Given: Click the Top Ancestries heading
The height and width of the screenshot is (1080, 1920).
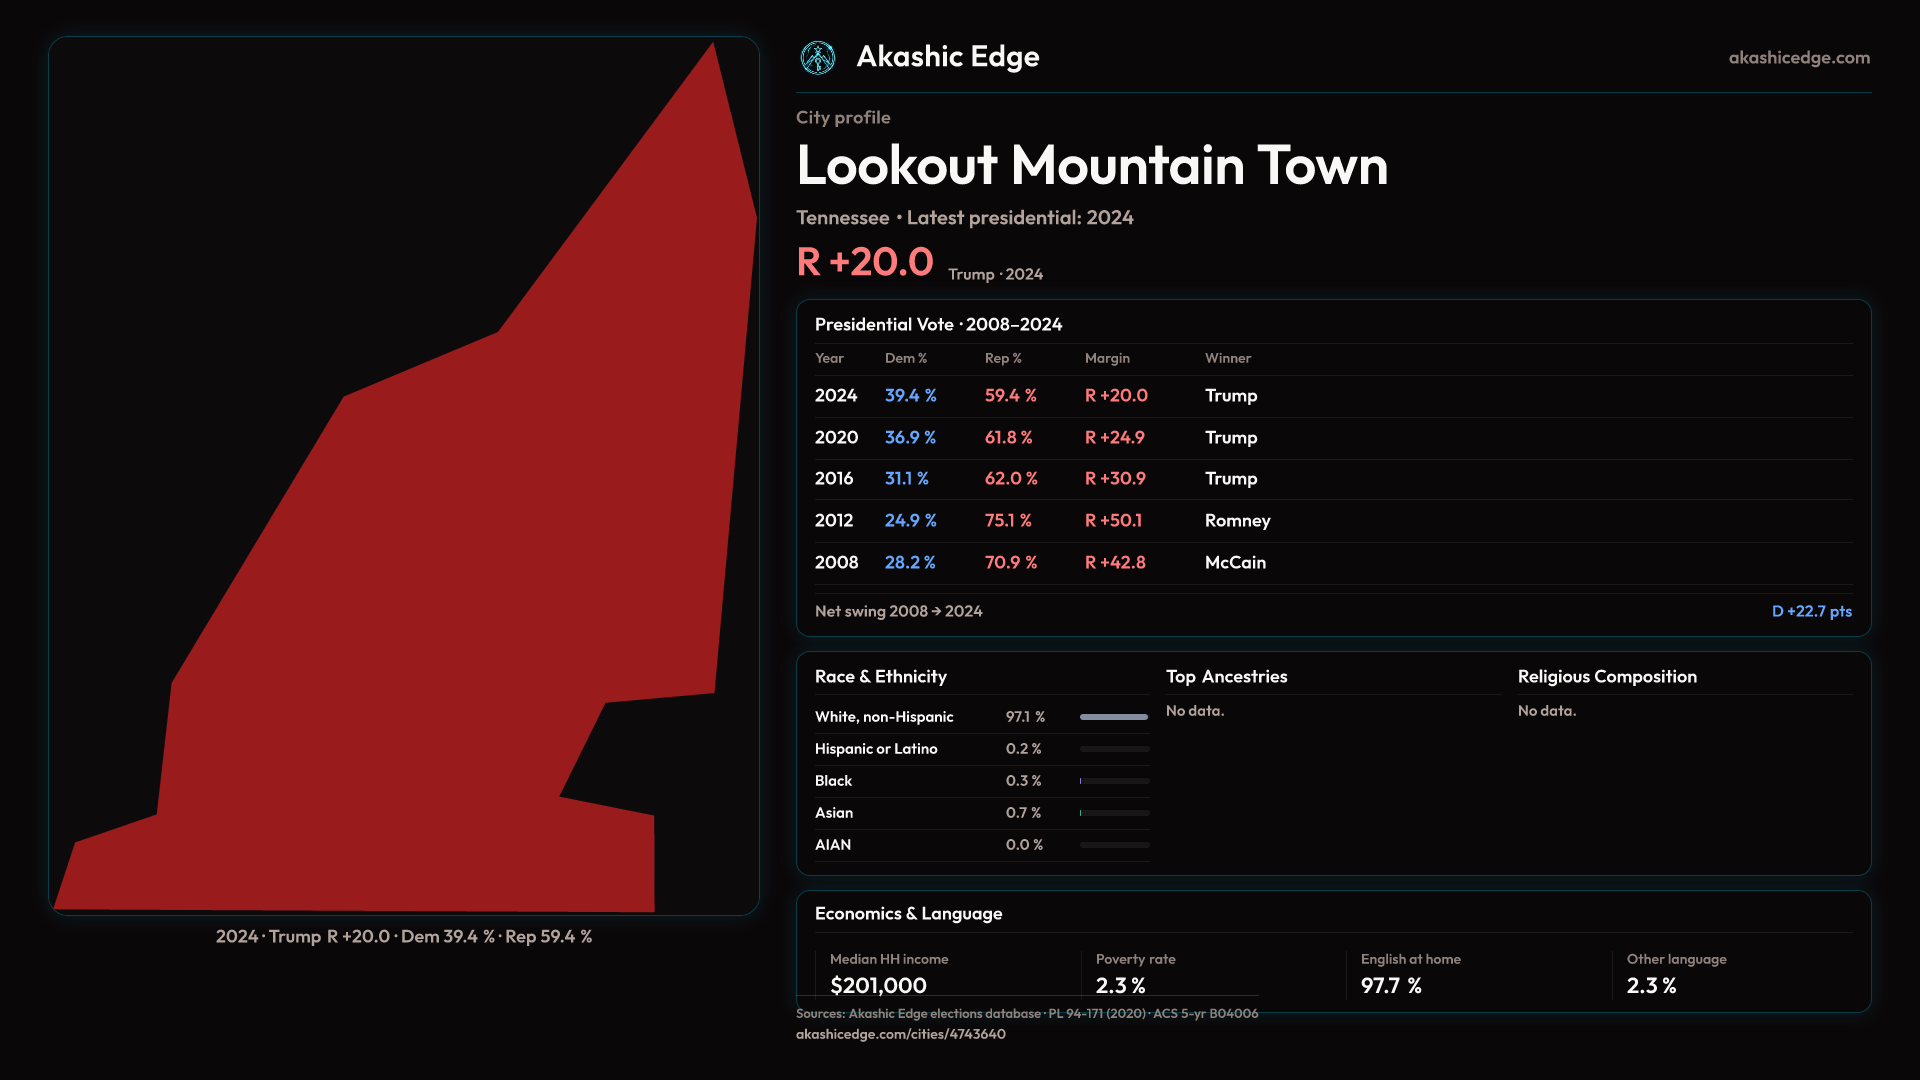Looking at the screenshot, I should coord(1226,677).
